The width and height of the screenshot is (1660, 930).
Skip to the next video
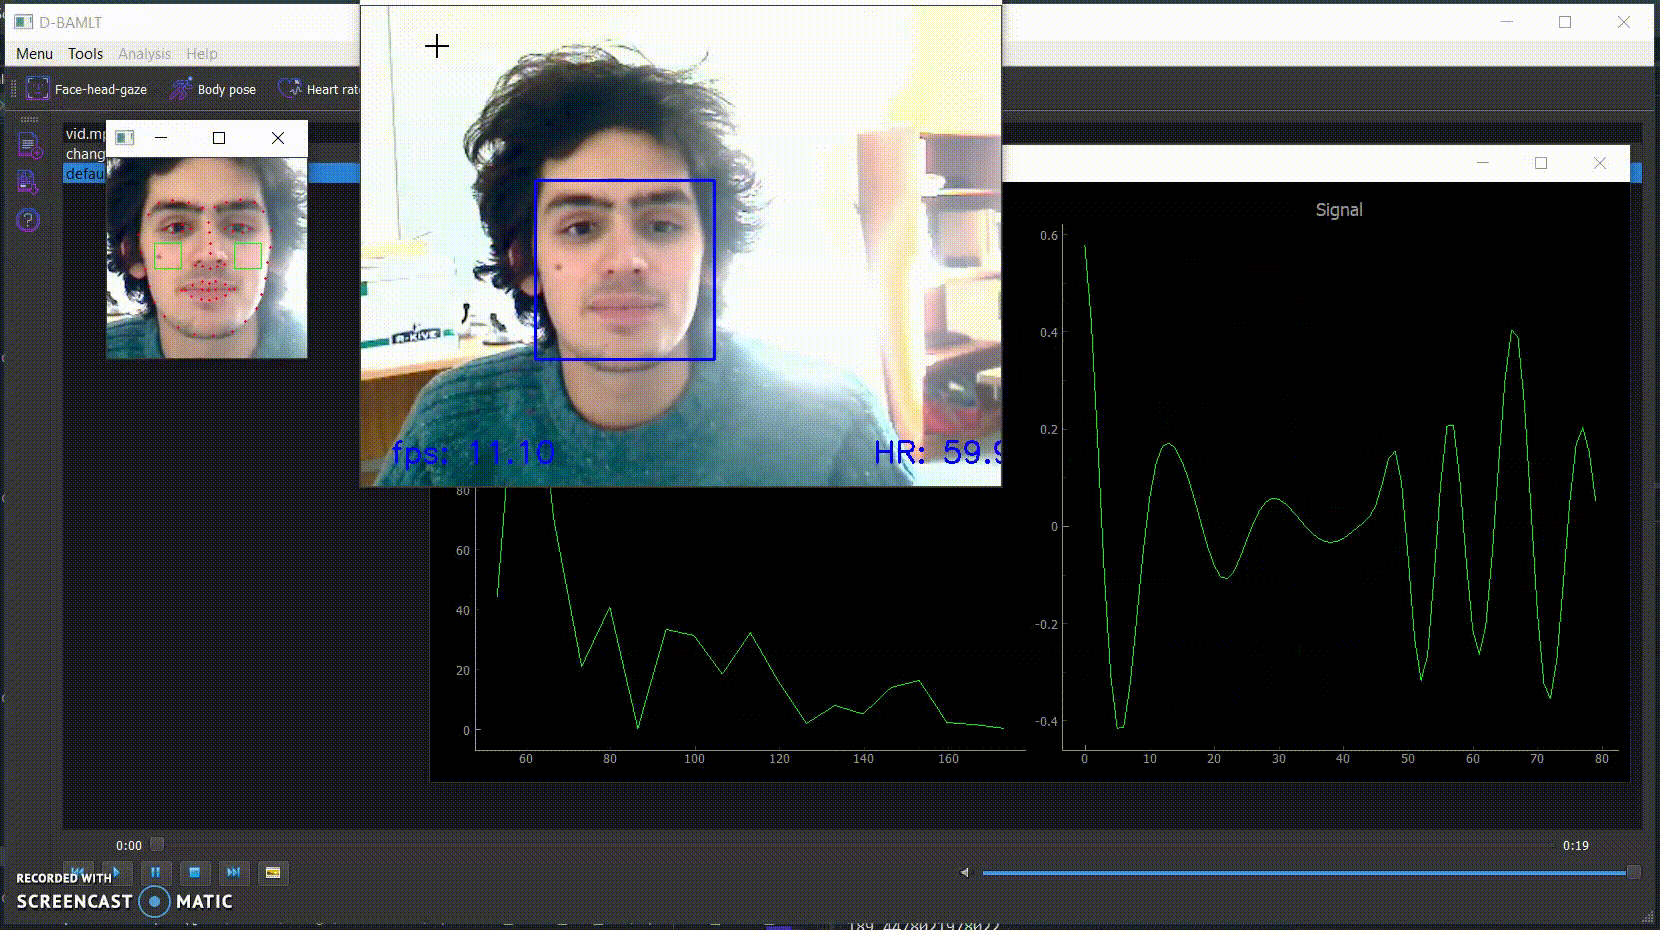[x=234, y=873]
